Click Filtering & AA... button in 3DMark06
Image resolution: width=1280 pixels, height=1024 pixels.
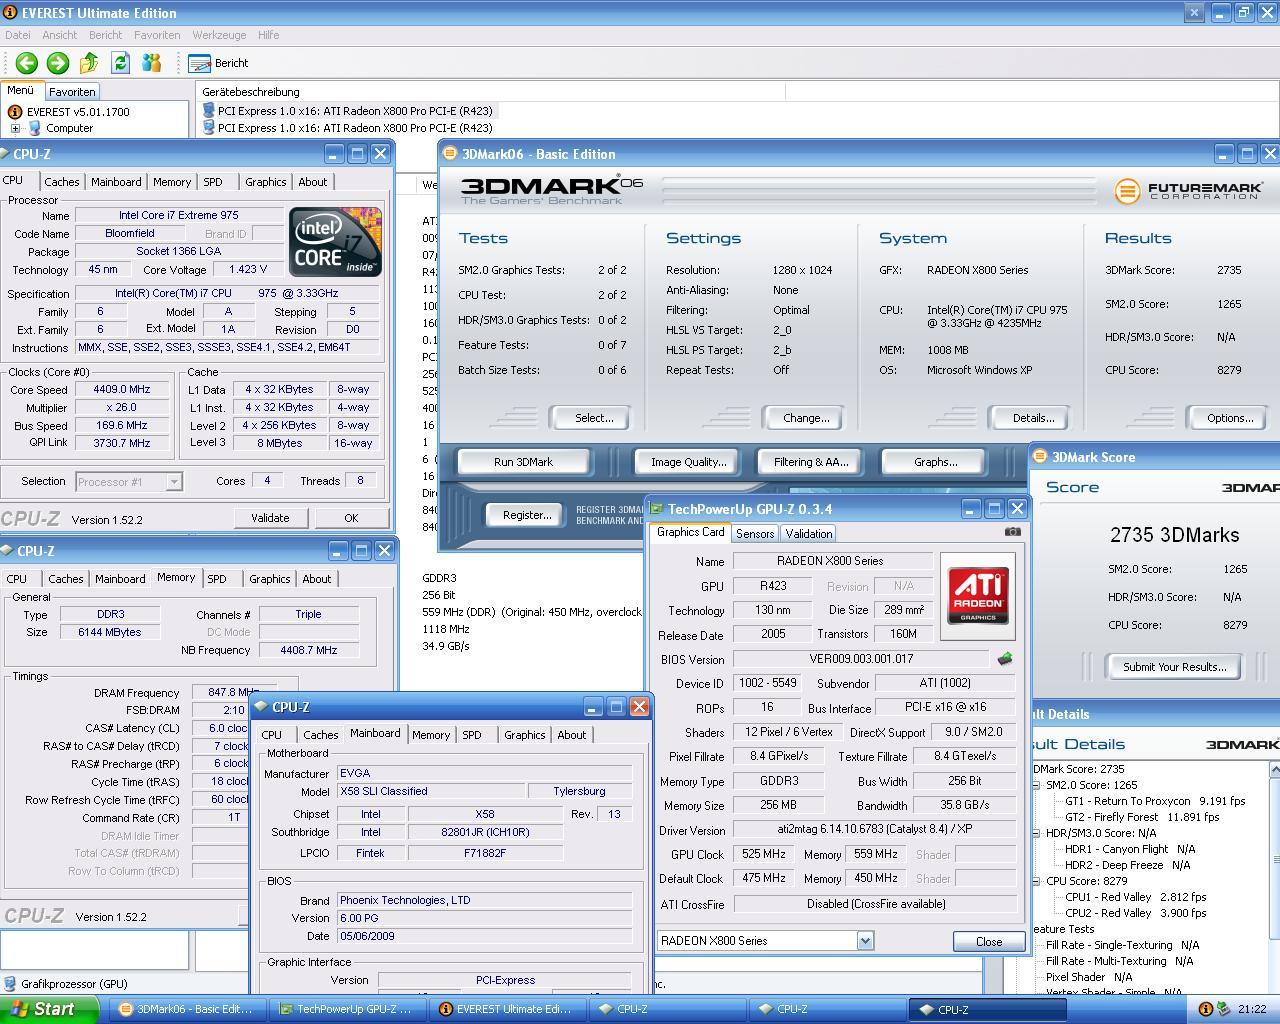pyautogui.click(x=811, y=462)
